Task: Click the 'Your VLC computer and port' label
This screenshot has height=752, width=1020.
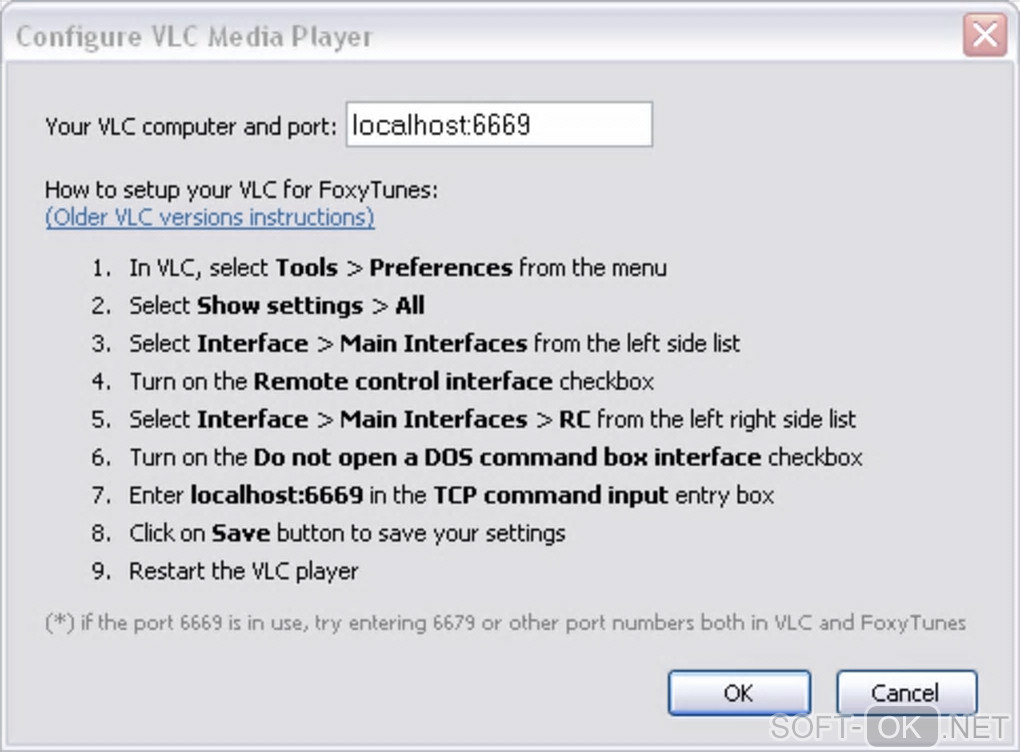Action: [191, 127]
